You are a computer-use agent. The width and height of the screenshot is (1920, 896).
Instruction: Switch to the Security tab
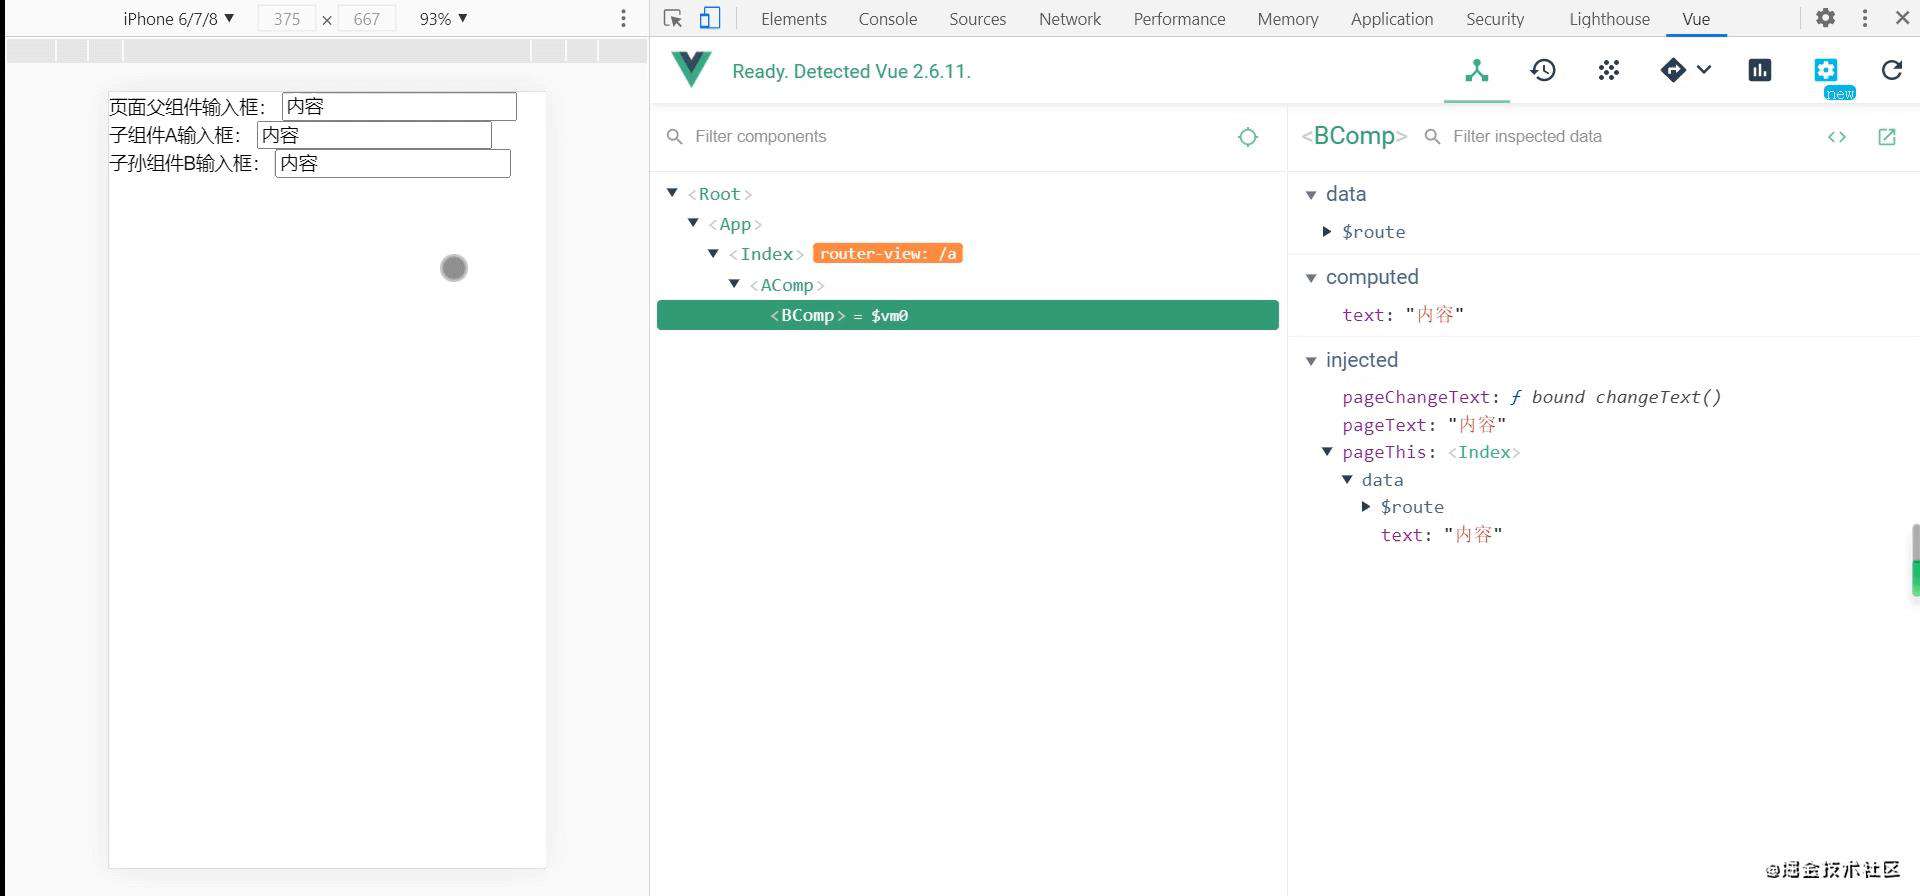coord(1495,19)
